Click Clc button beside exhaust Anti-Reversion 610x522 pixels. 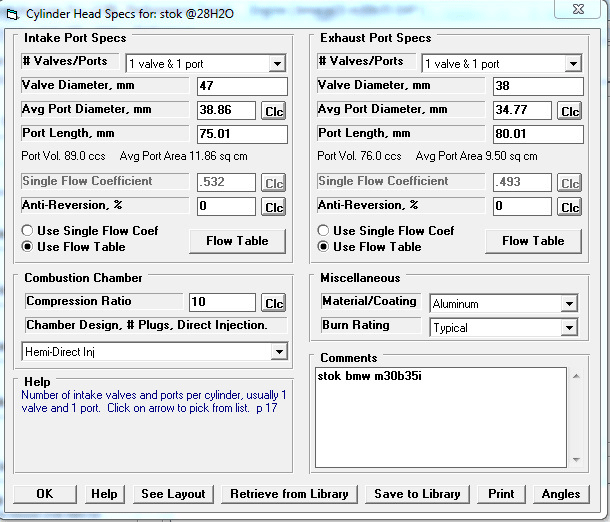point(570,207)
